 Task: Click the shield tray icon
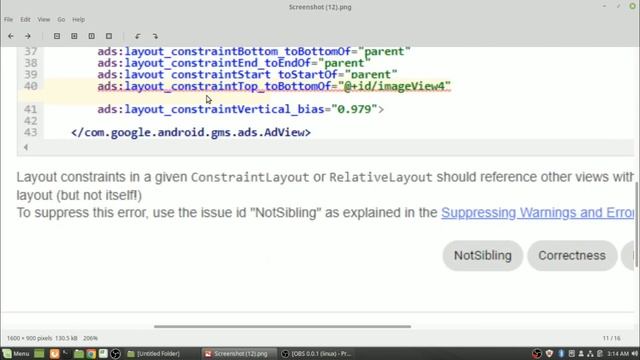tap(549, 353)
